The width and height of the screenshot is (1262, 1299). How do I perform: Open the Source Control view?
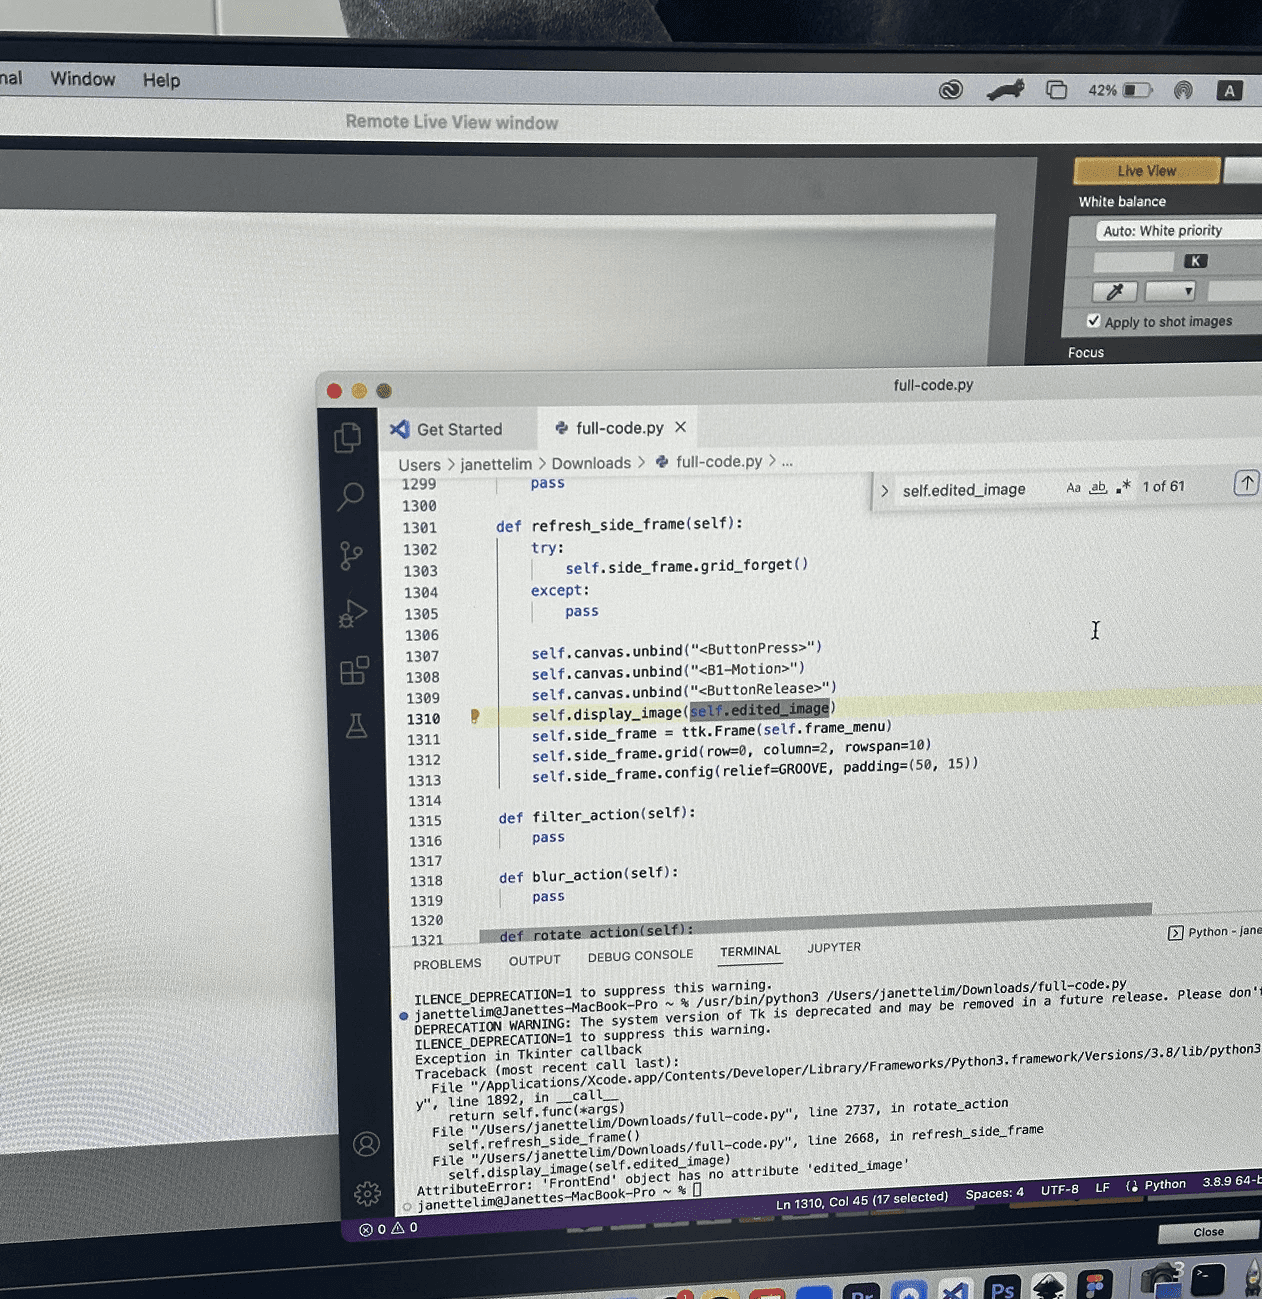[x=351, y=556]
